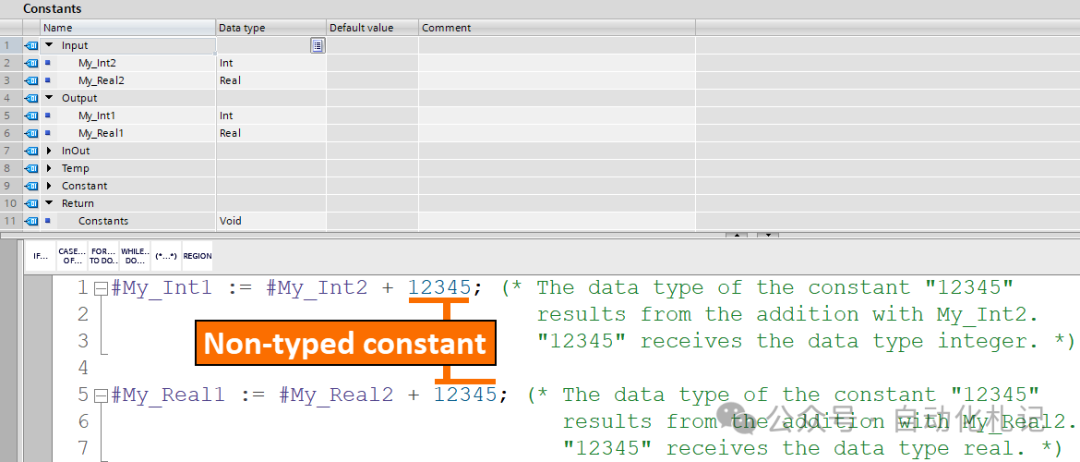Click constant 12345 in code line 1

(x=439, y=287)
